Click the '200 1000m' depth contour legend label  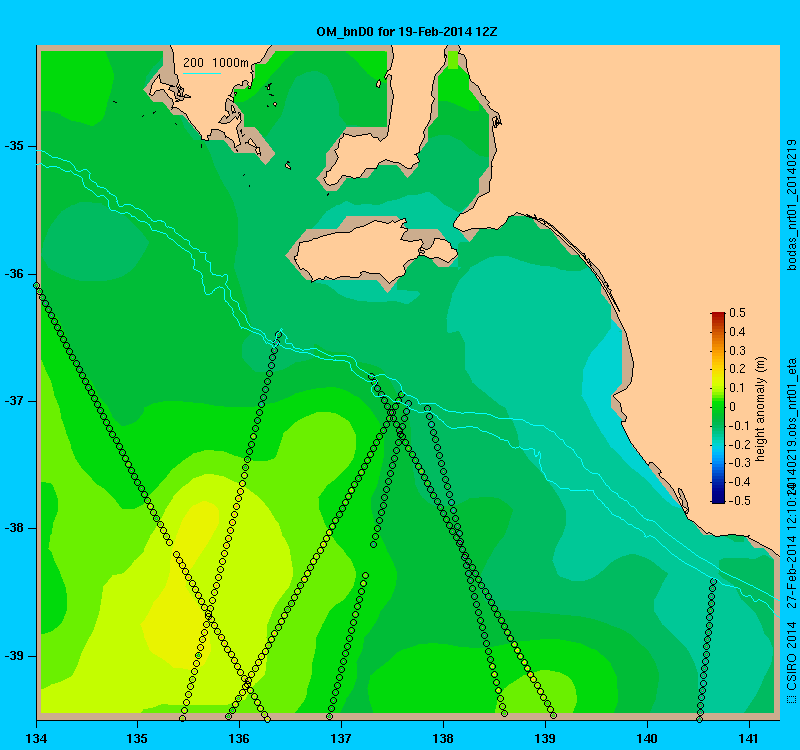coord(216,63)
